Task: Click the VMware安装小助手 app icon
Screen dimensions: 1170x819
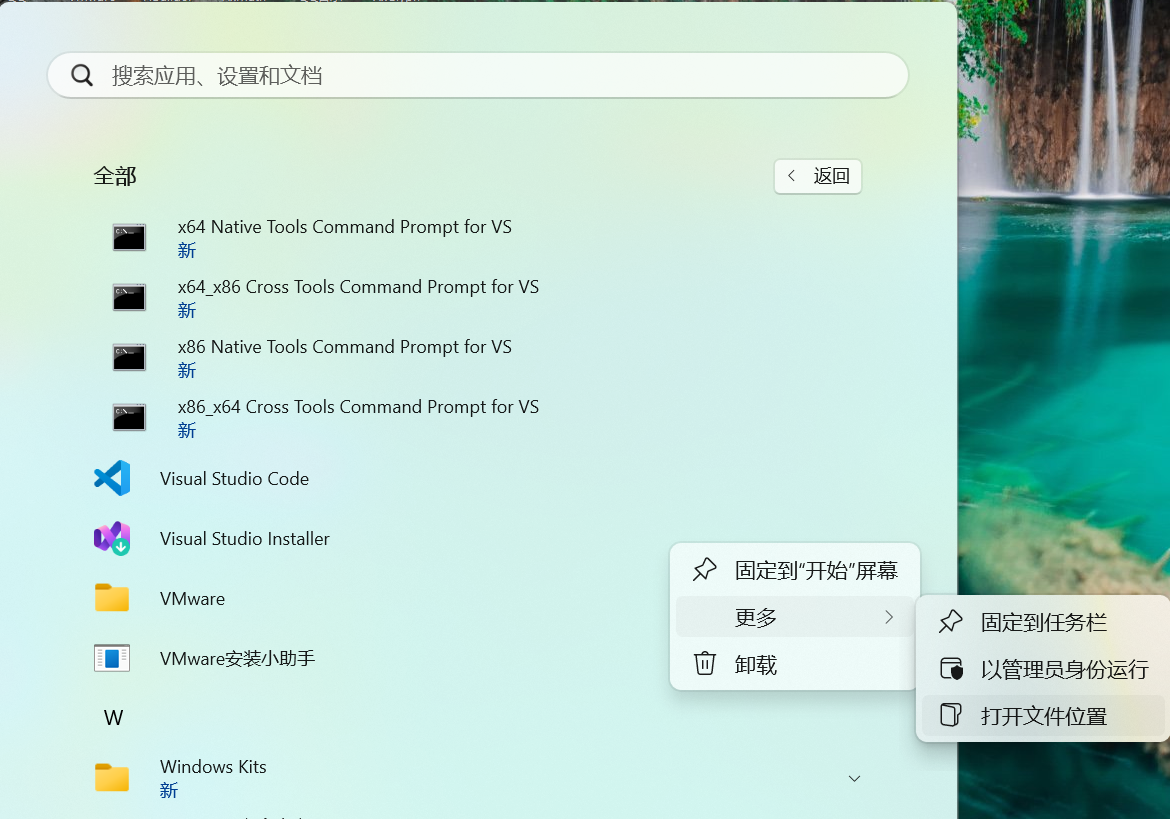Action: (112, 658)
